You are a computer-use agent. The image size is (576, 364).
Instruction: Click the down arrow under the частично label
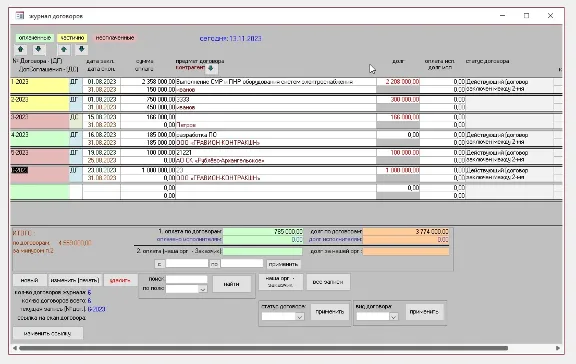81,49
